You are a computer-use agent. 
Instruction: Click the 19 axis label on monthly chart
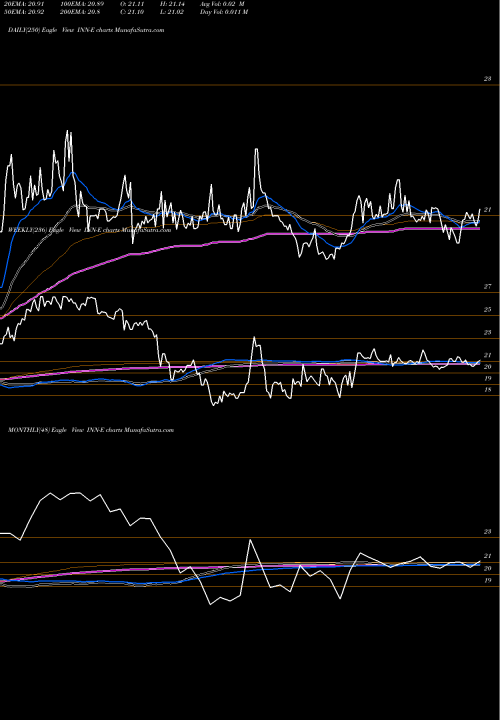tap(488, 580)
